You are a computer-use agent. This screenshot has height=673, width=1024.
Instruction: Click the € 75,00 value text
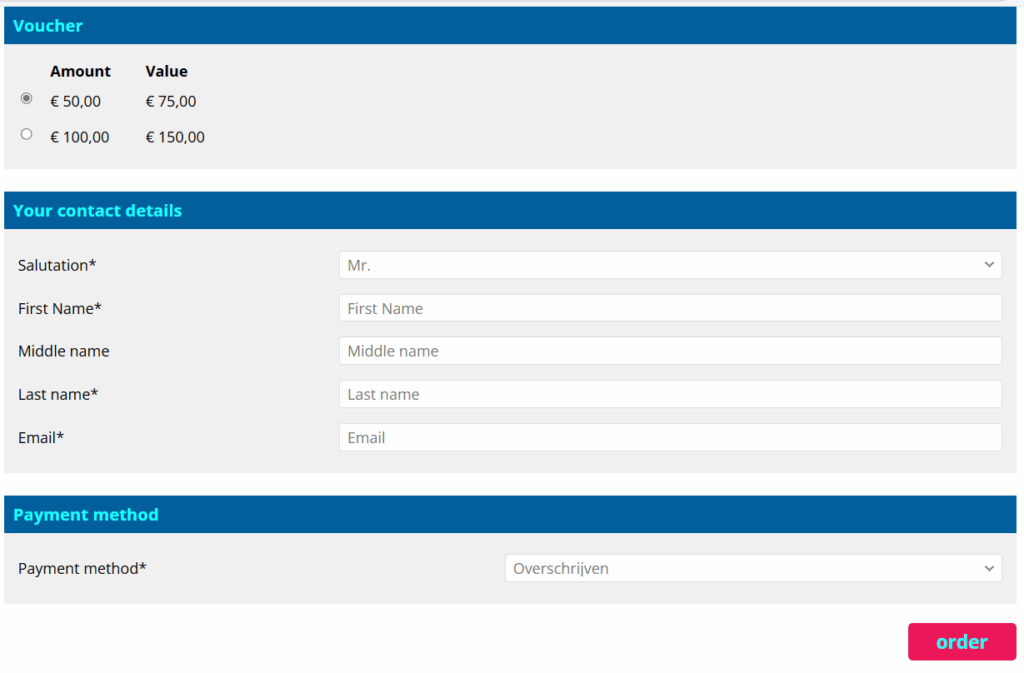tap(170, 101)
